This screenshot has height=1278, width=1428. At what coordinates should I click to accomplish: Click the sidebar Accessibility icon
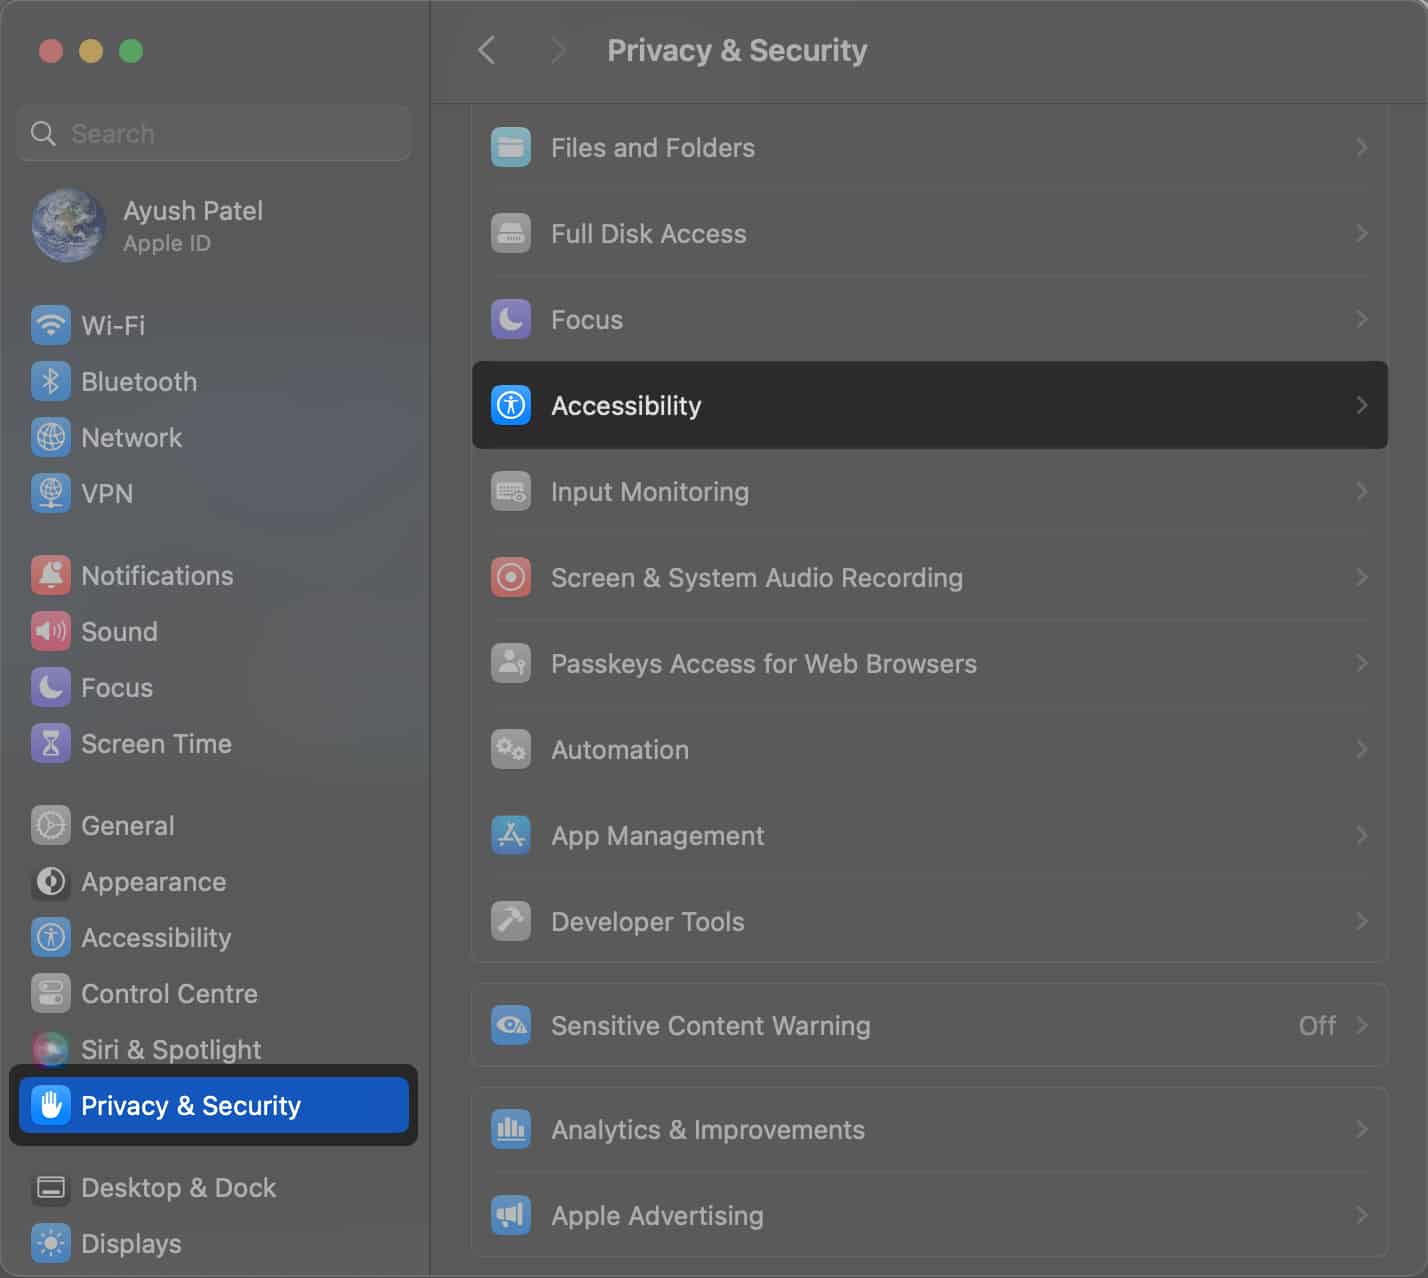tap(50, 937)
